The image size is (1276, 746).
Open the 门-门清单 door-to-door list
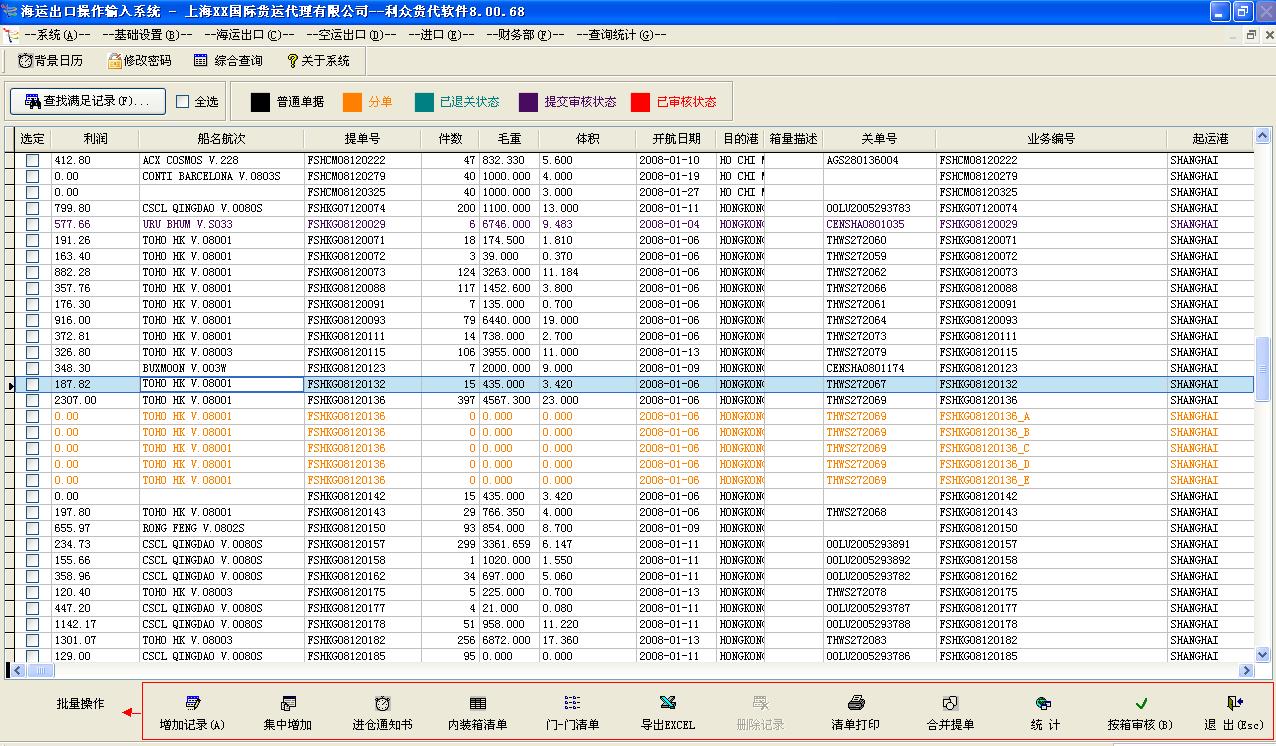point(572,713)
